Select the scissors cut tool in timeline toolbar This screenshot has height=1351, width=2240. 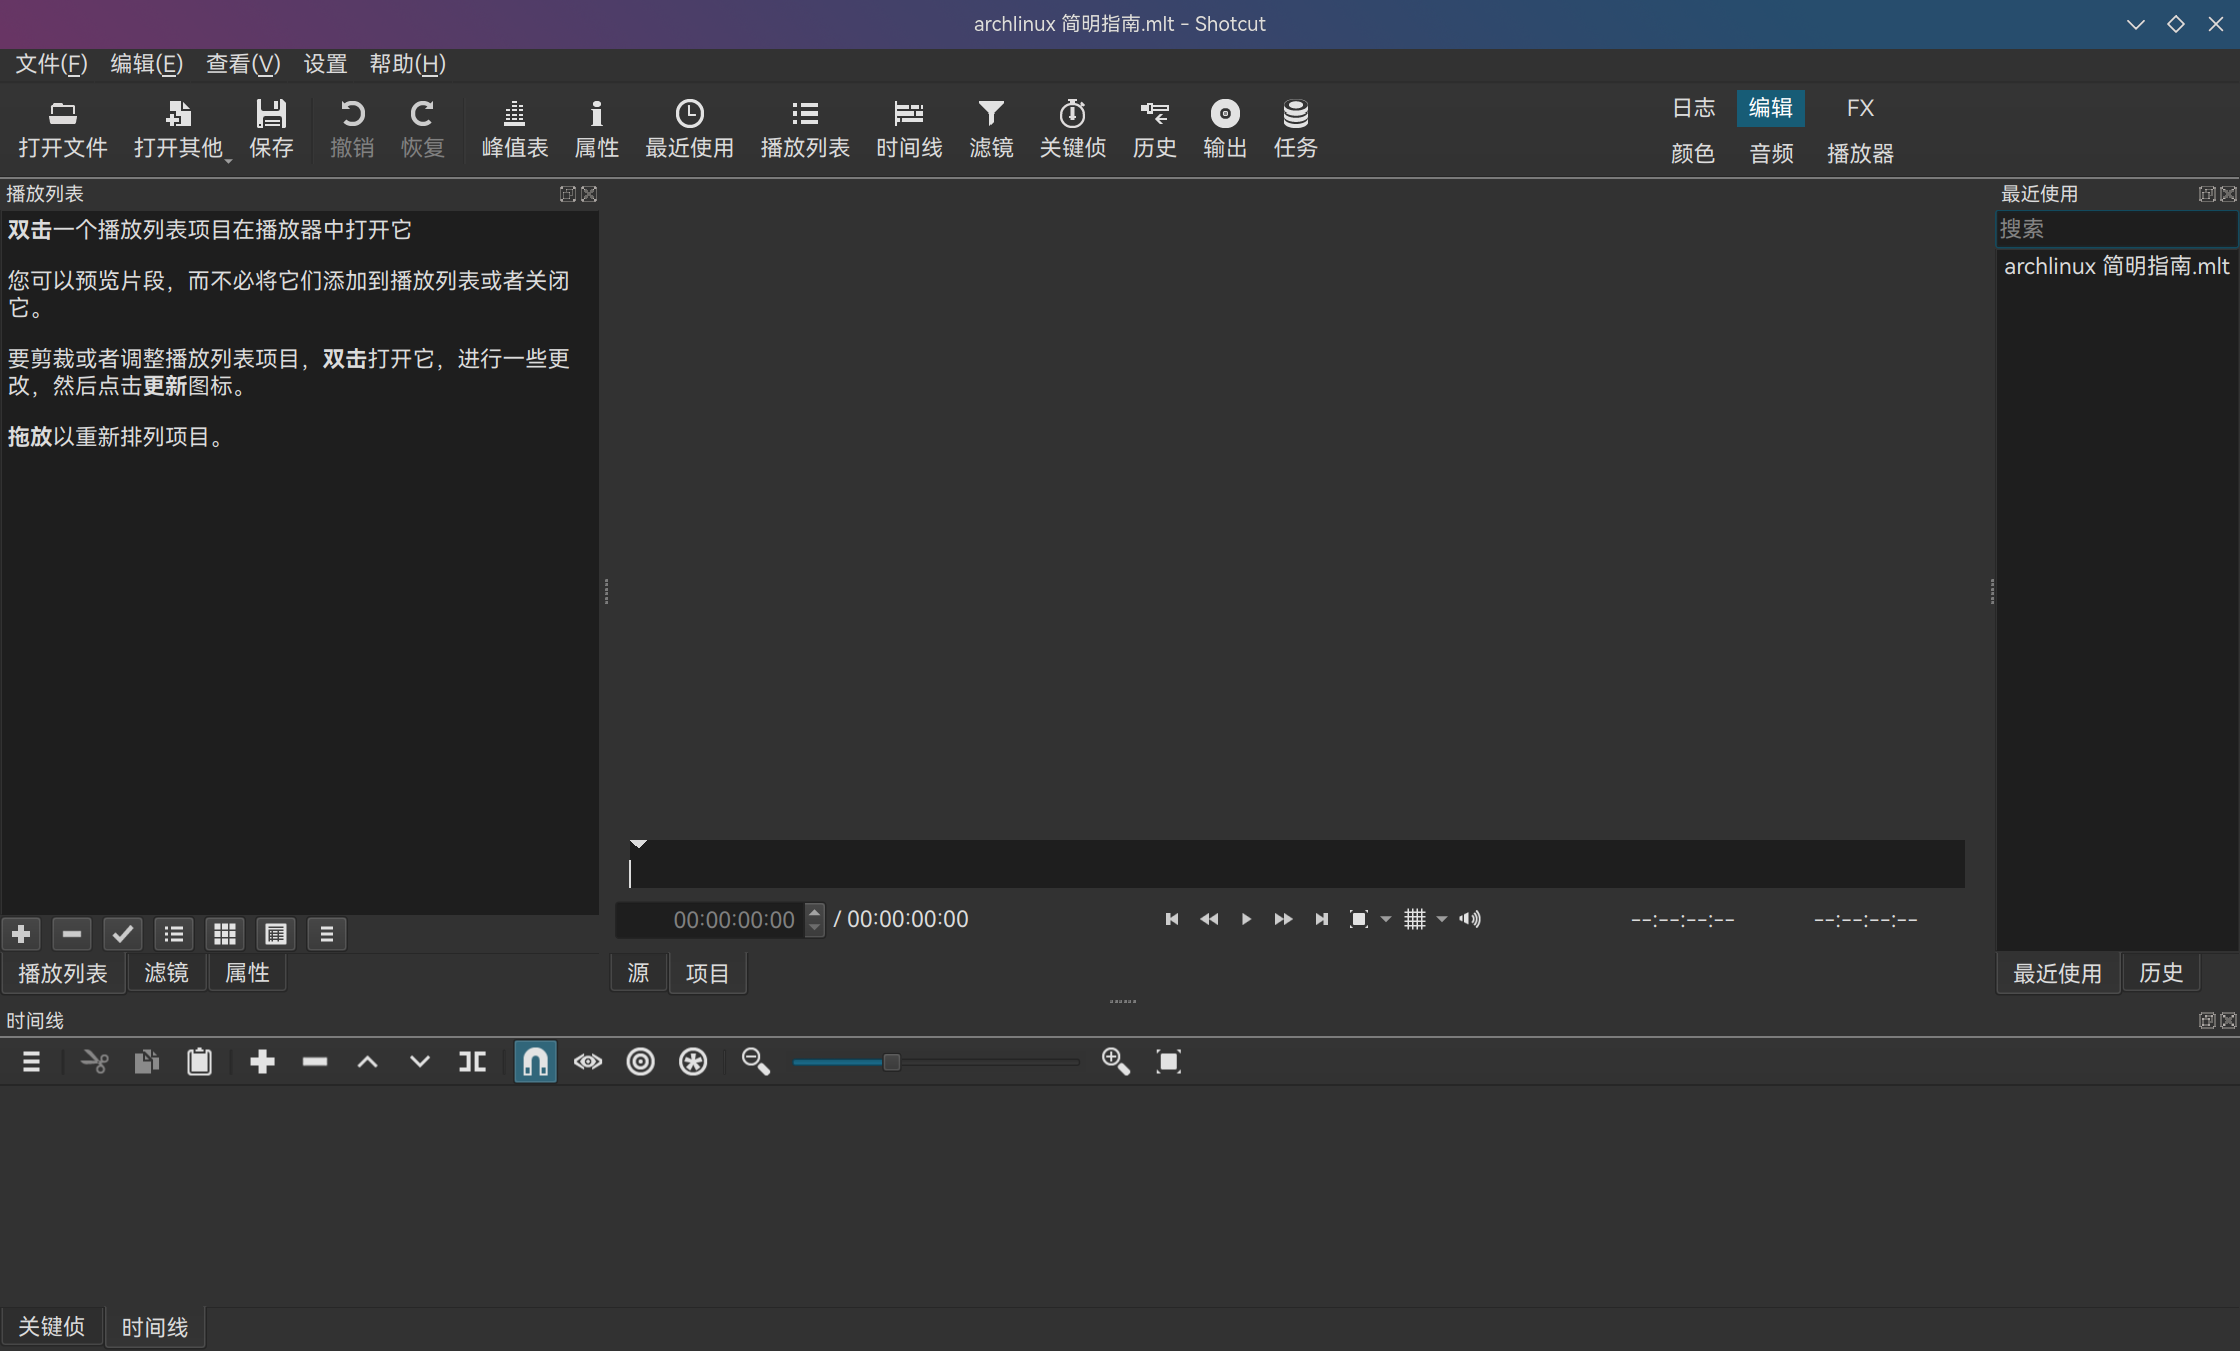[x=94, y=1061]
